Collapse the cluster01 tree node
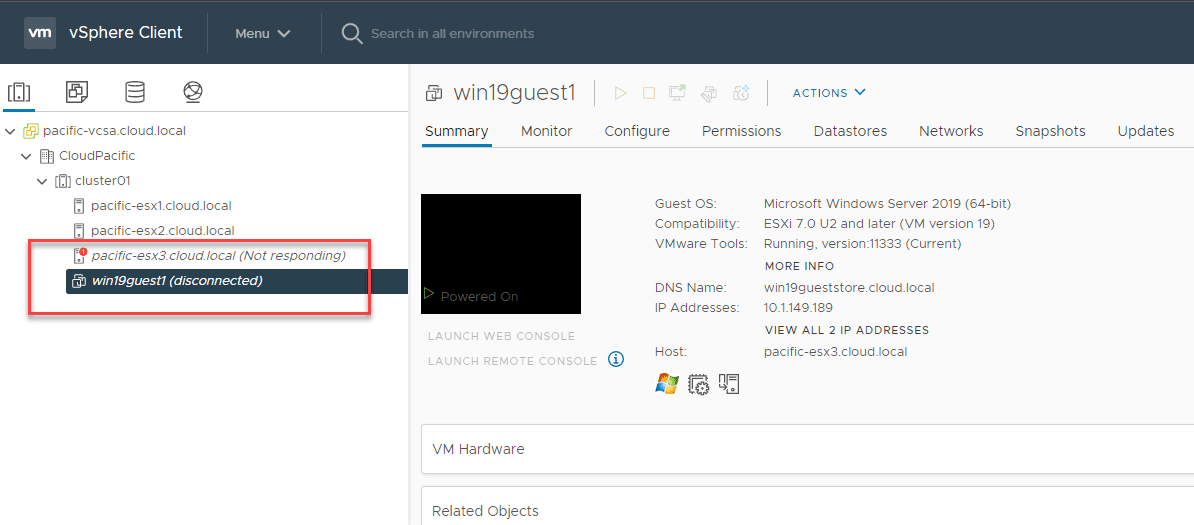Viewport: 1194px width, 525px height. (42, 181)
